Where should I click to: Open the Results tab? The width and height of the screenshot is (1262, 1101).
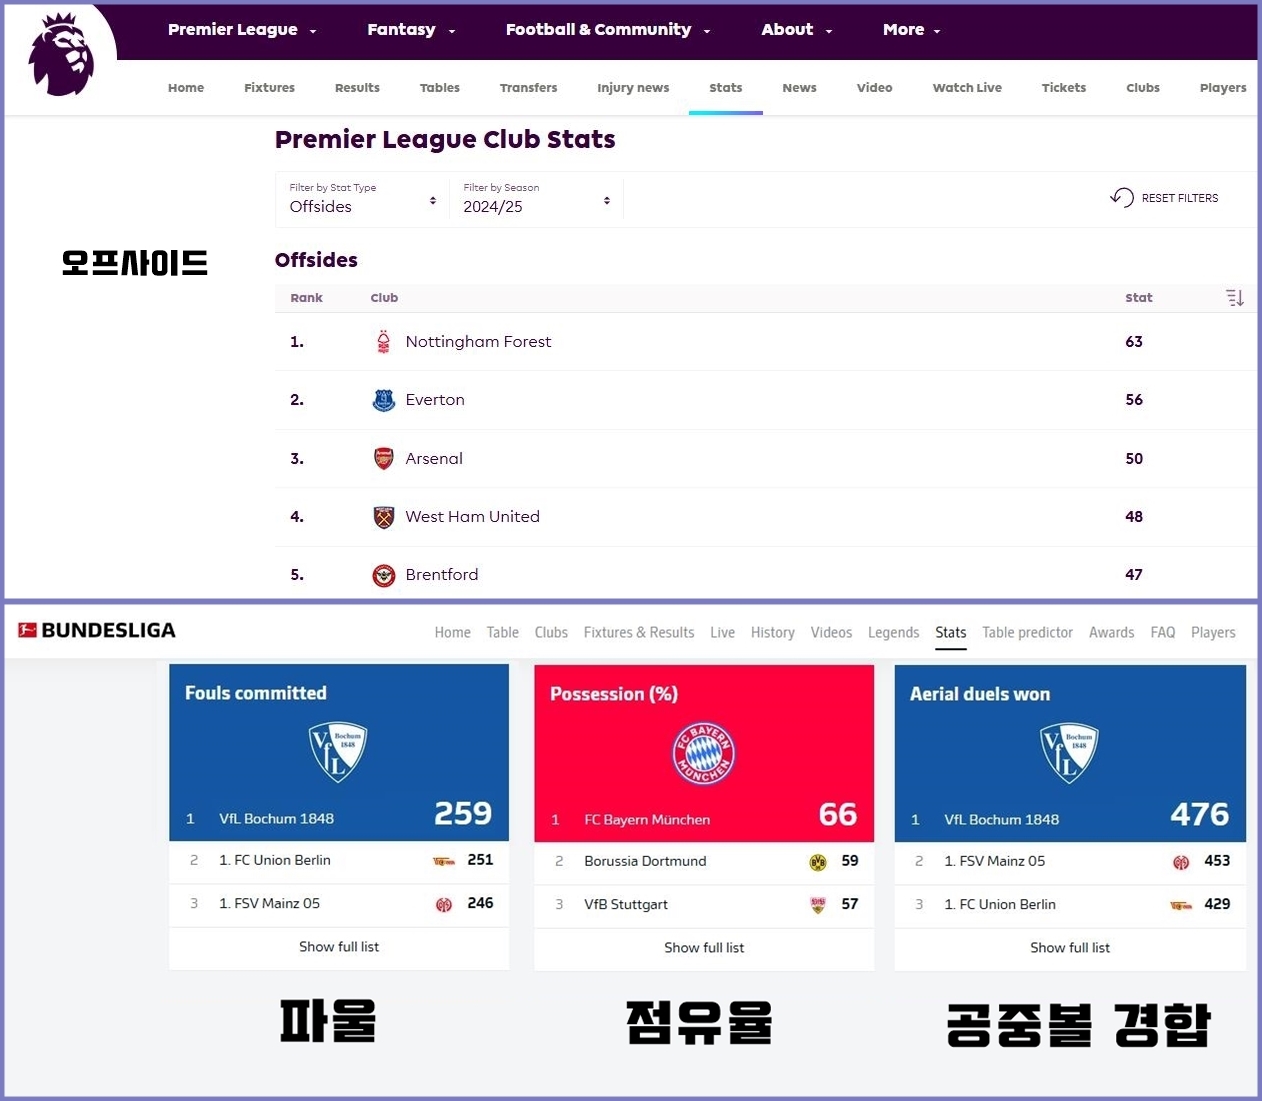pos(357,88)
